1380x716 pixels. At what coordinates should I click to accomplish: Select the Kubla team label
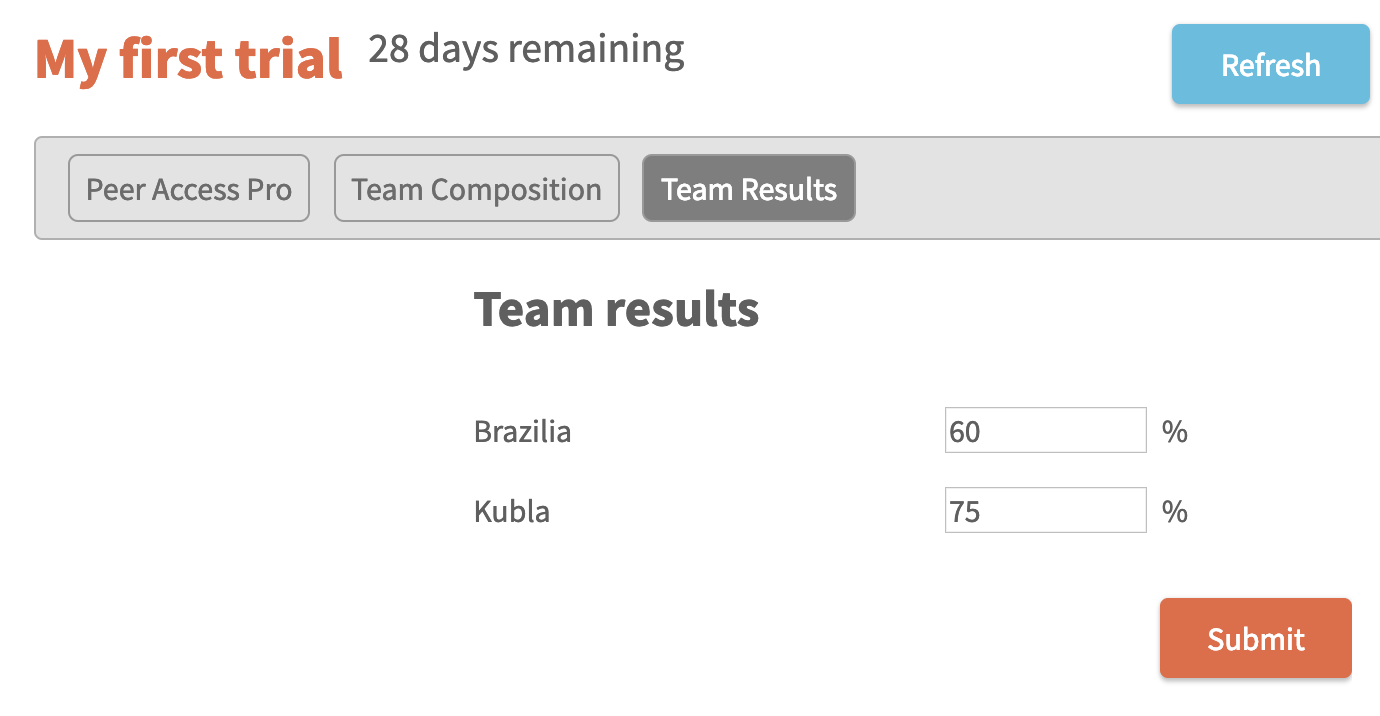[512, 512]
